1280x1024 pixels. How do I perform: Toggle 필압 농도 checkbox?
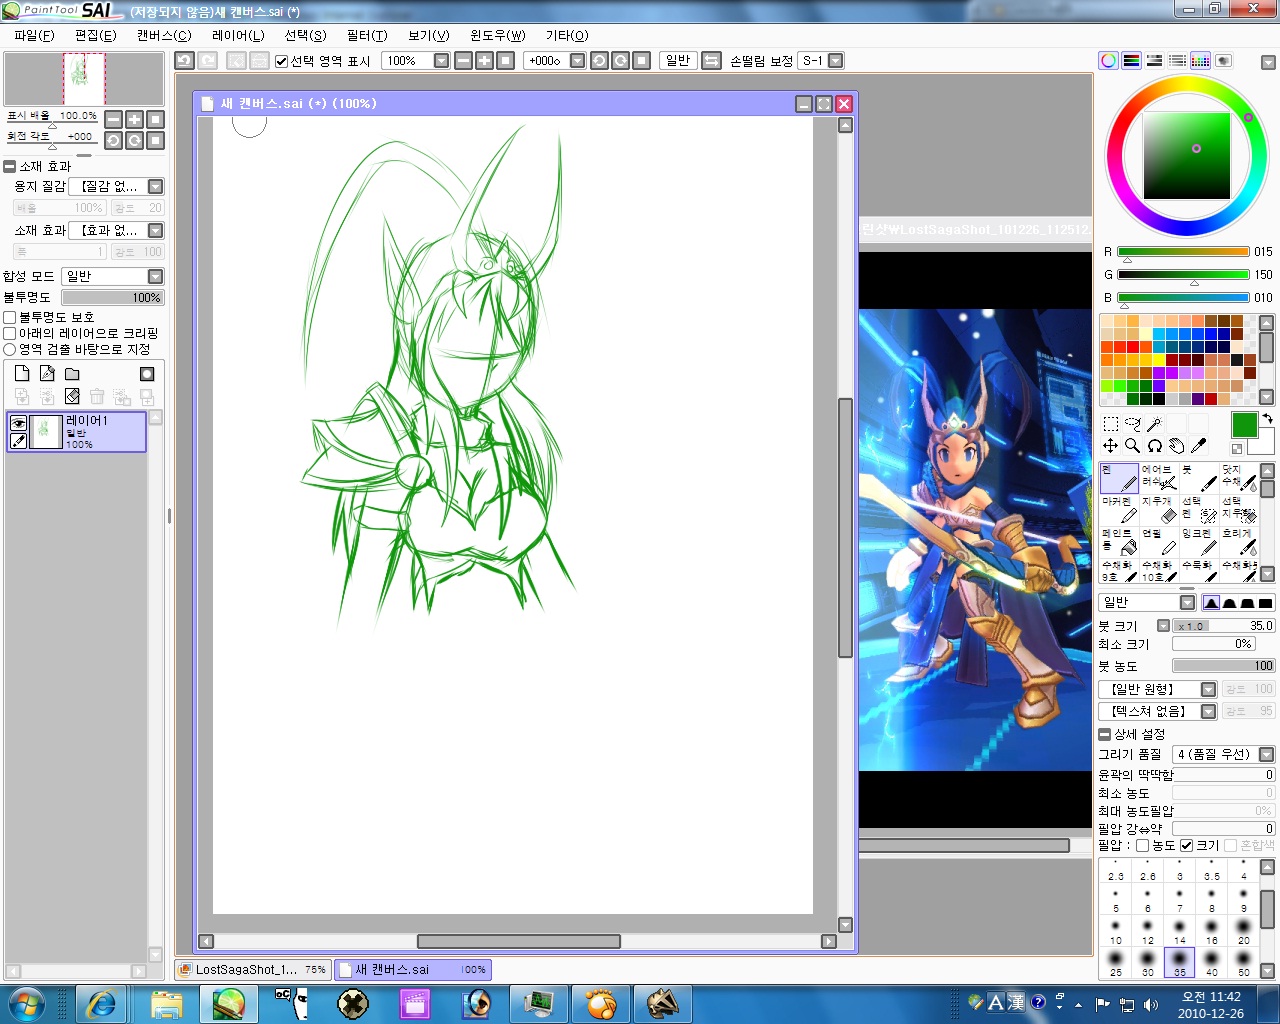click(x=1143, y=846)
